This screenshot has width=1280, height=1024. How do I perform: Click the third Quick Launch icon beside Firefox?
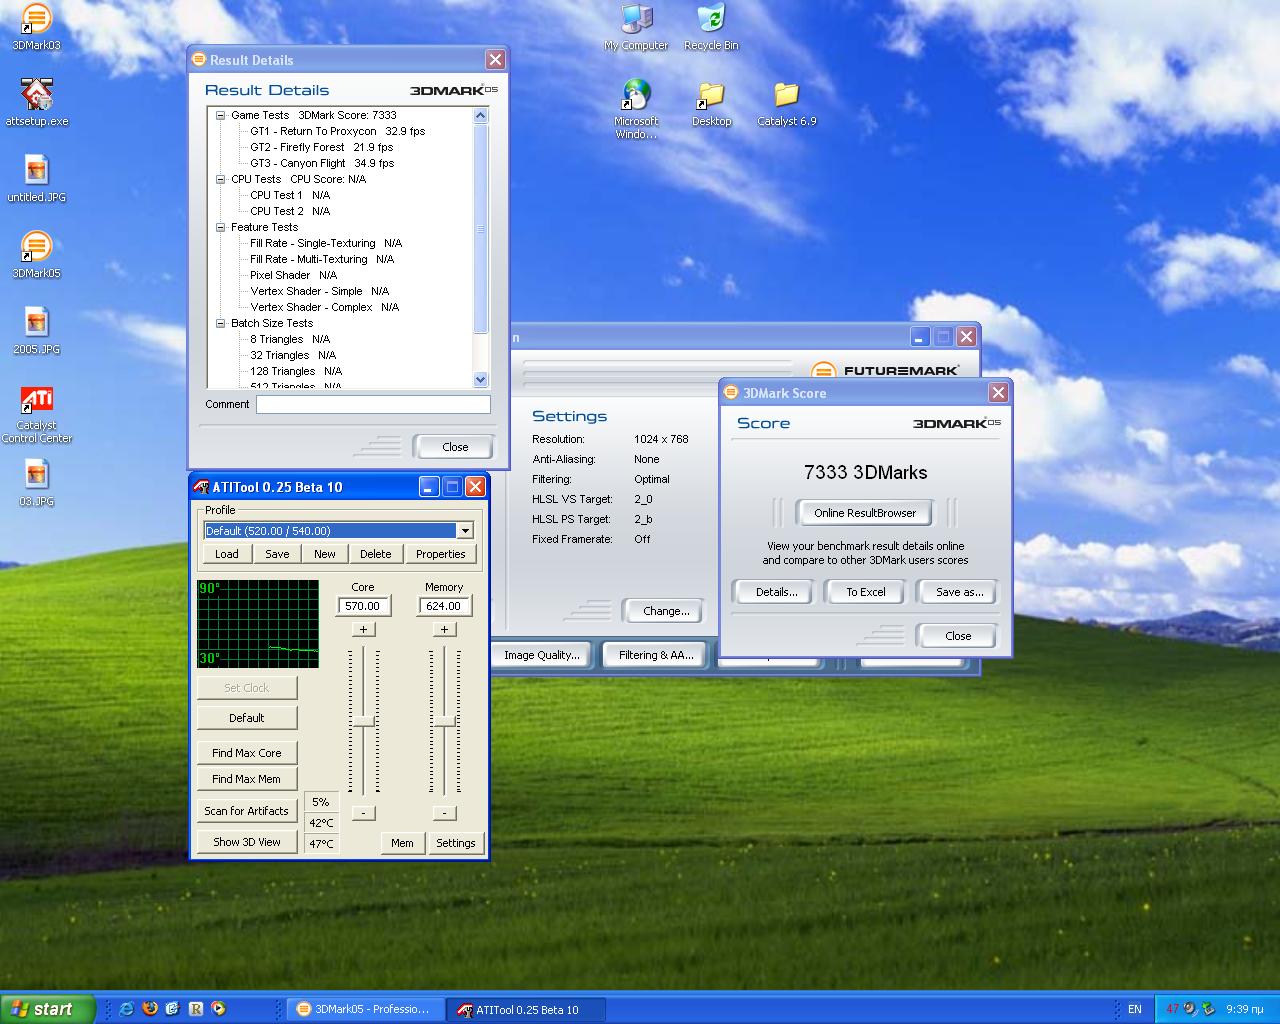click(173, 1009)
